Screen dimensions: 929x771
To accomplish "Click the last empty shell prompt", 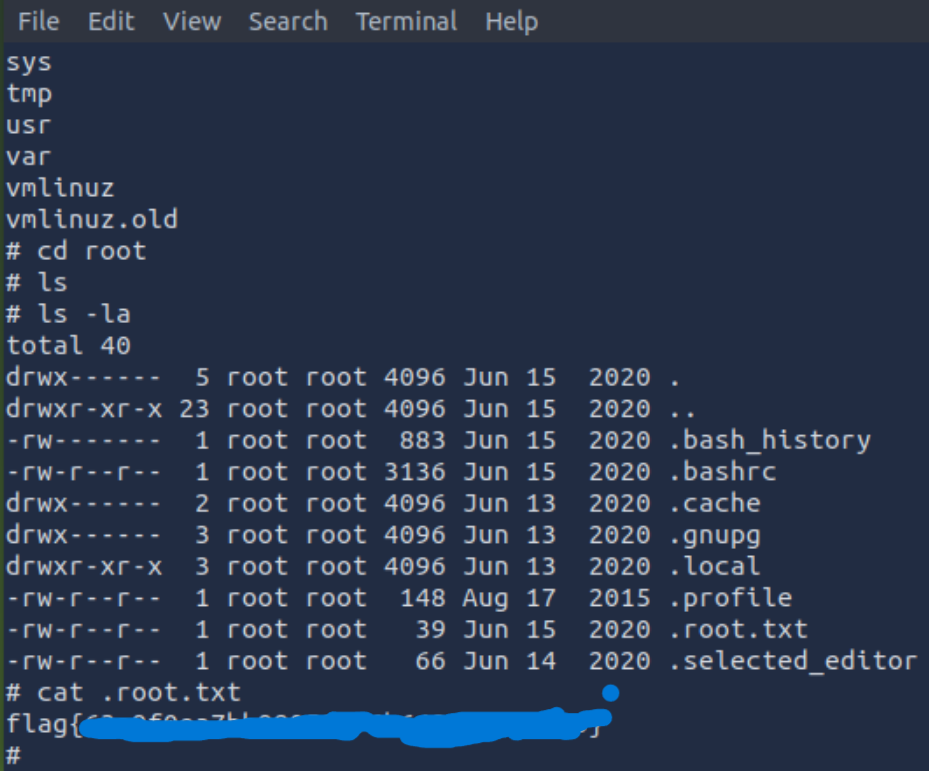I will pyautogui.click(x=14, y=756).
